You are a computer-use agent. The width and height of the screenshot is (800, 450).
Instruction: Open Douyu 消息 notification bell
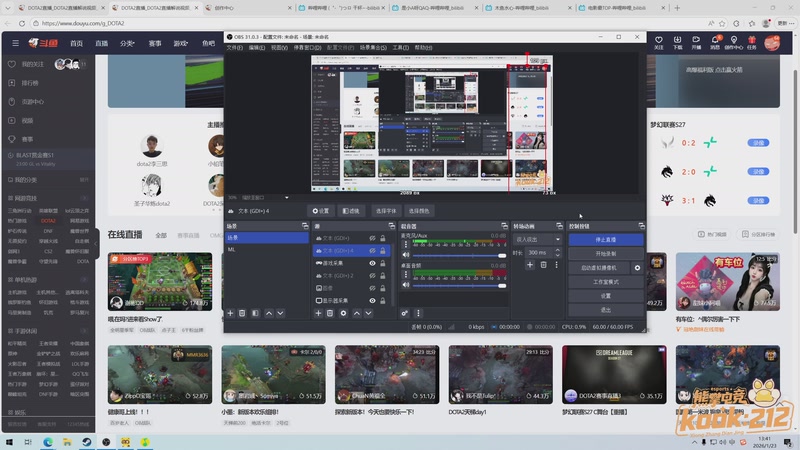click(x=715, y=42)
